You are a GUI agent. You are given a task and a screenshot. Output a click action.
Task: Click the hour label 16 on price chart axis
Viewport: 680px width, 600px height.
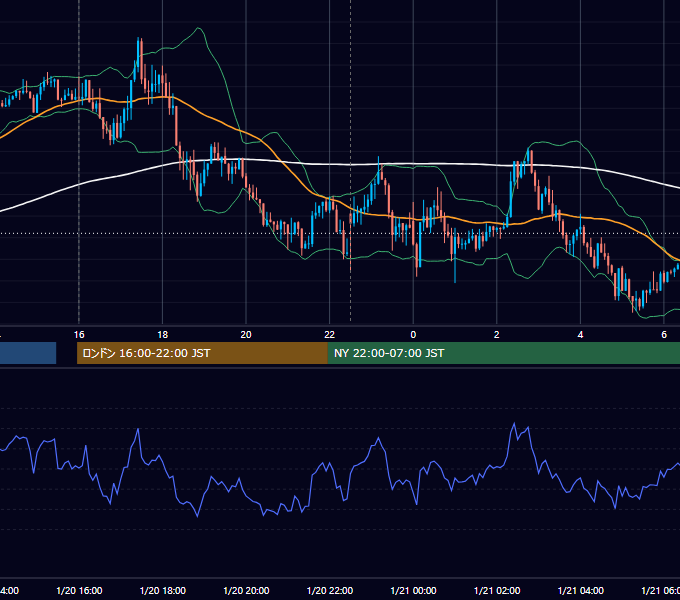point(79,335)
